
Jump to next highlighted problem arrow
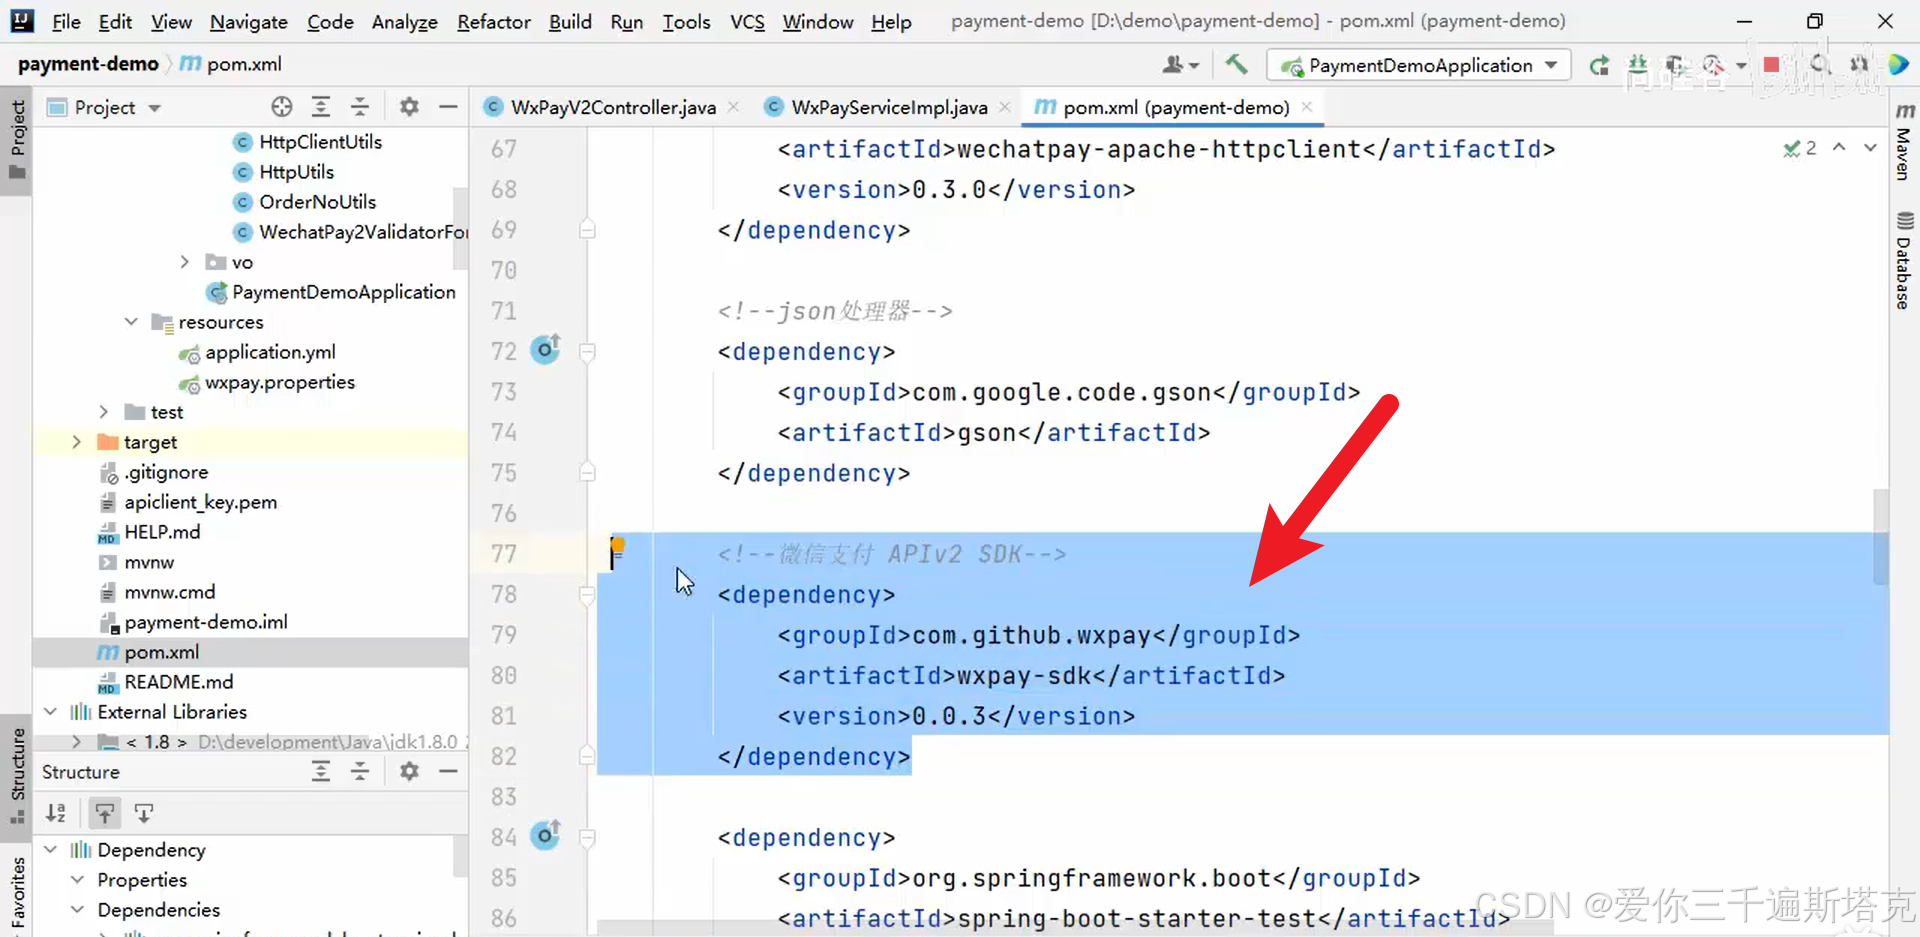pos(1870,147)
